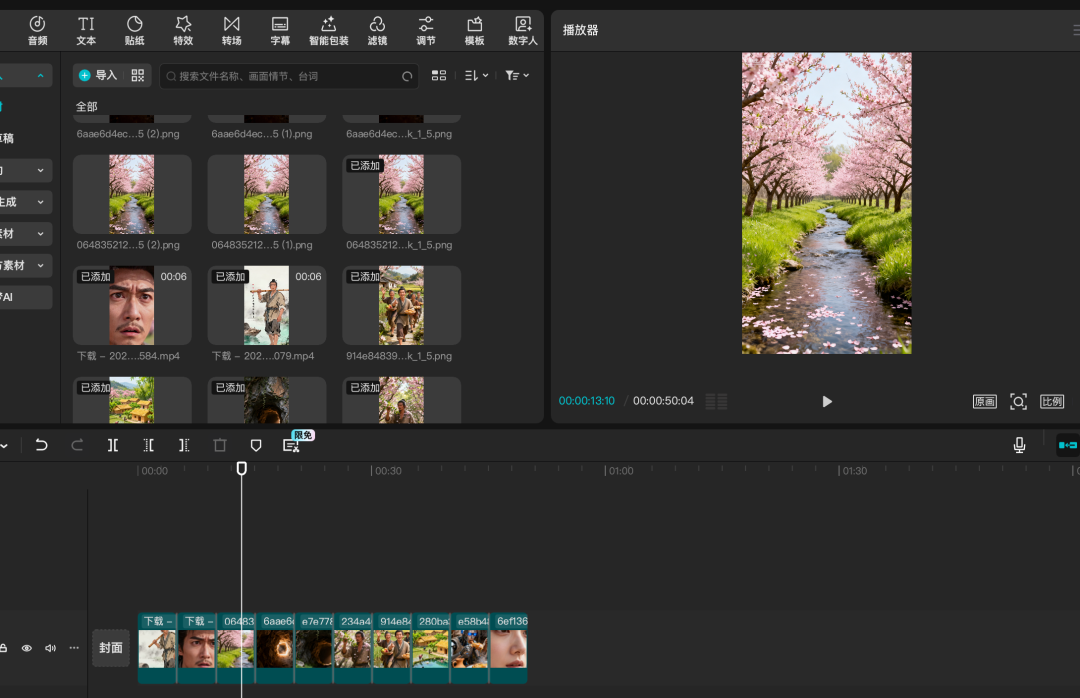Mute the track using the speaker icon
The image size is (1080, 698).
[50, 648]
